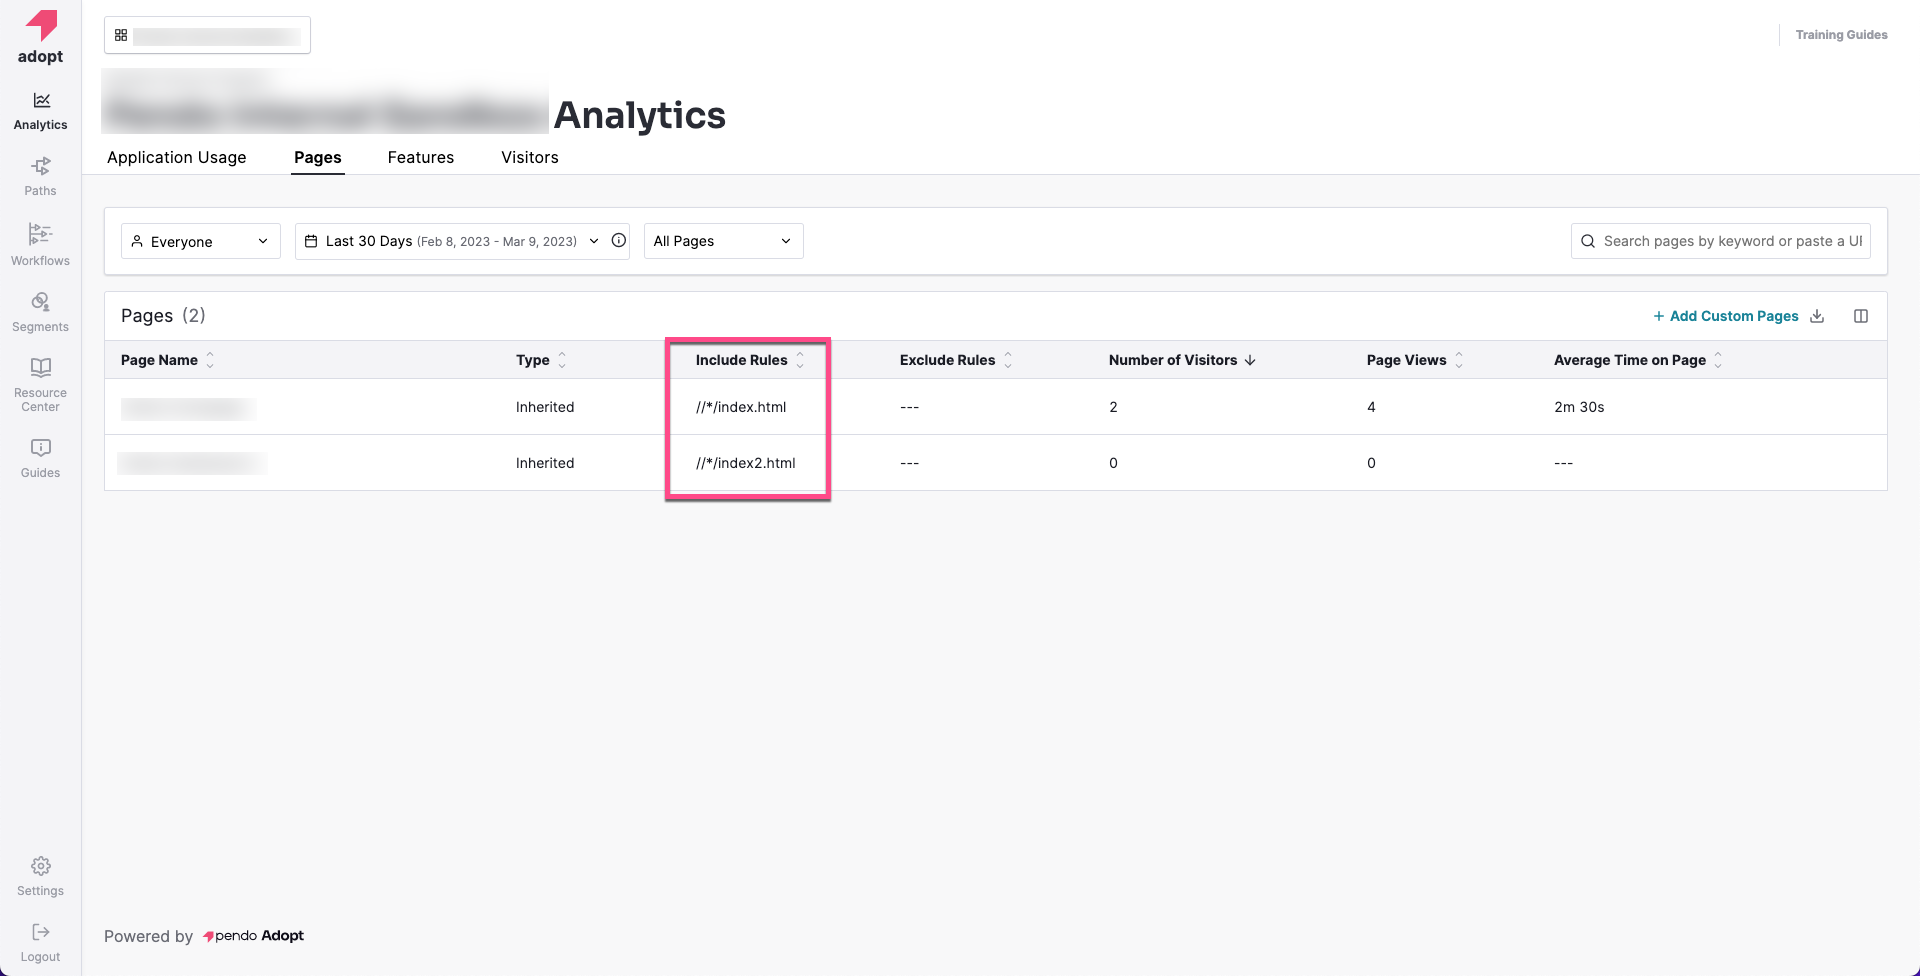Go to Paths in the sidebar
The height and width of the screenshot is (976, 1920).
[x=40, y=177]
